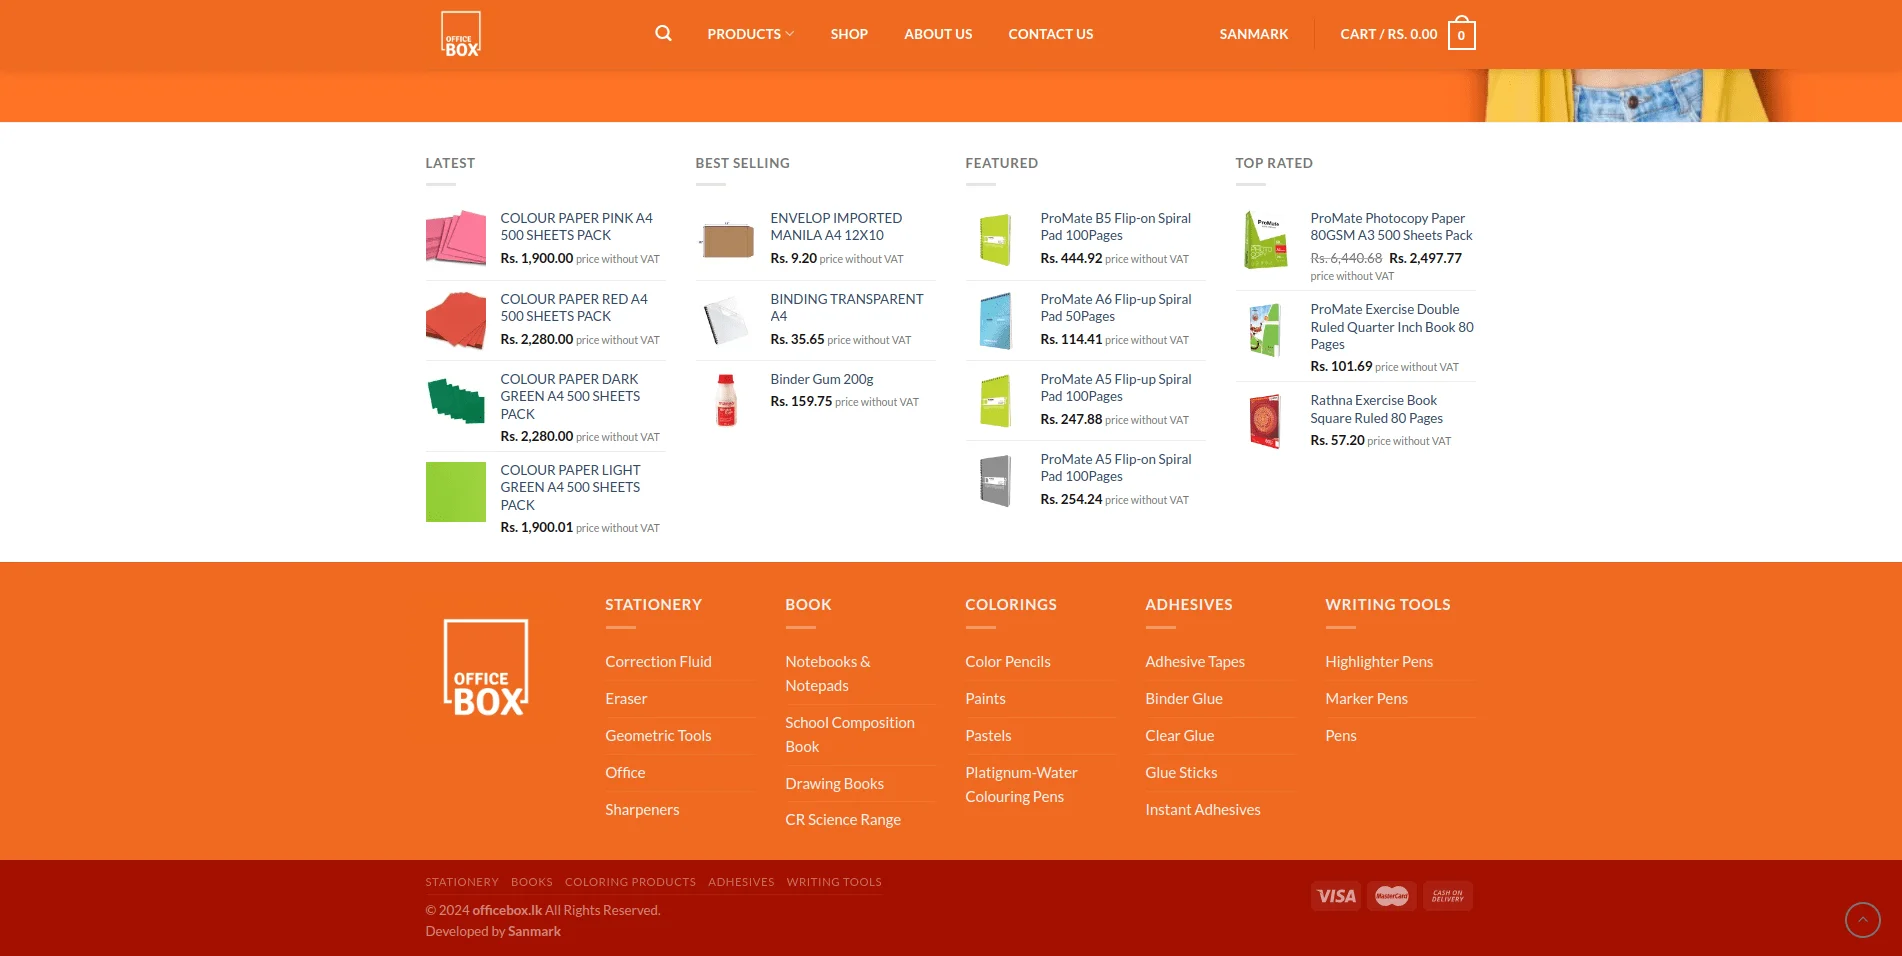The width and height of the screenshot is (1902, 956).
Task: Click the Colour Paper Pink A4 thumbnail
Action: [x=456, y=238]
